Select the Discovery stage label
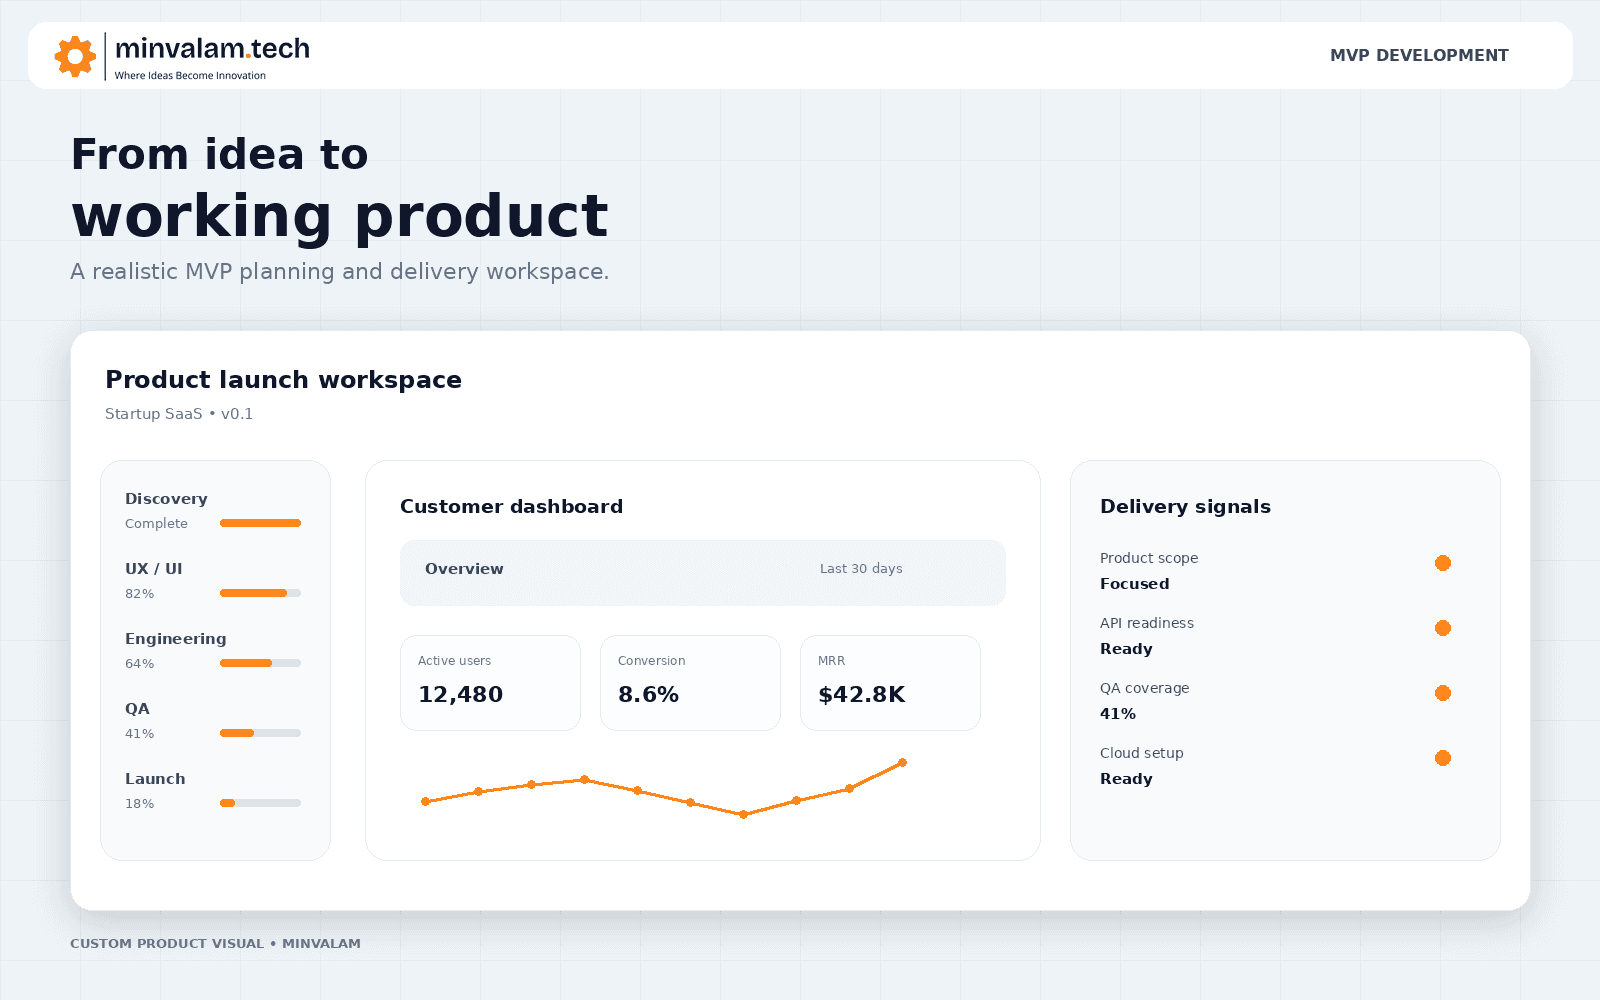The height and width of the screenshot is (1000, 1600). tap(166, 499)
